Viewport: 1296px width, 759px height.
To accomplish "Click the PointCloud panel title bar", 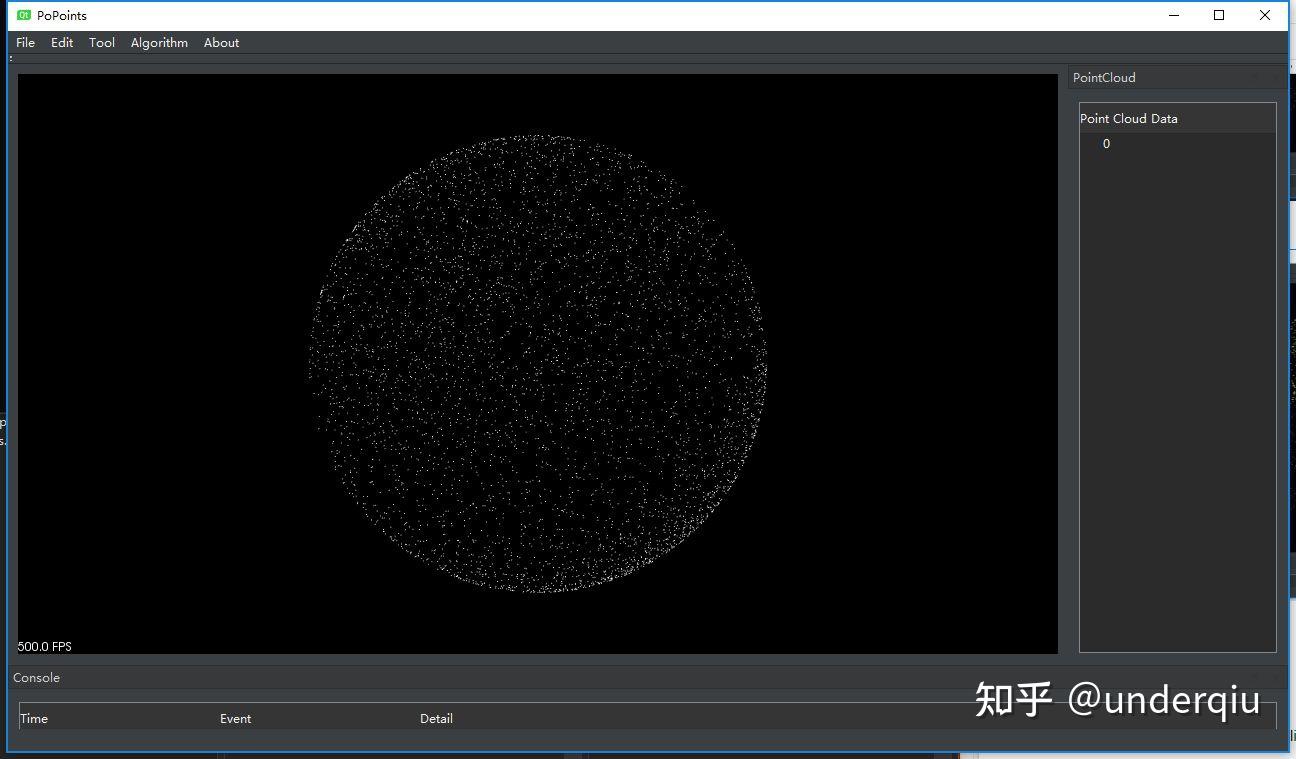I will coord(1104,77).
